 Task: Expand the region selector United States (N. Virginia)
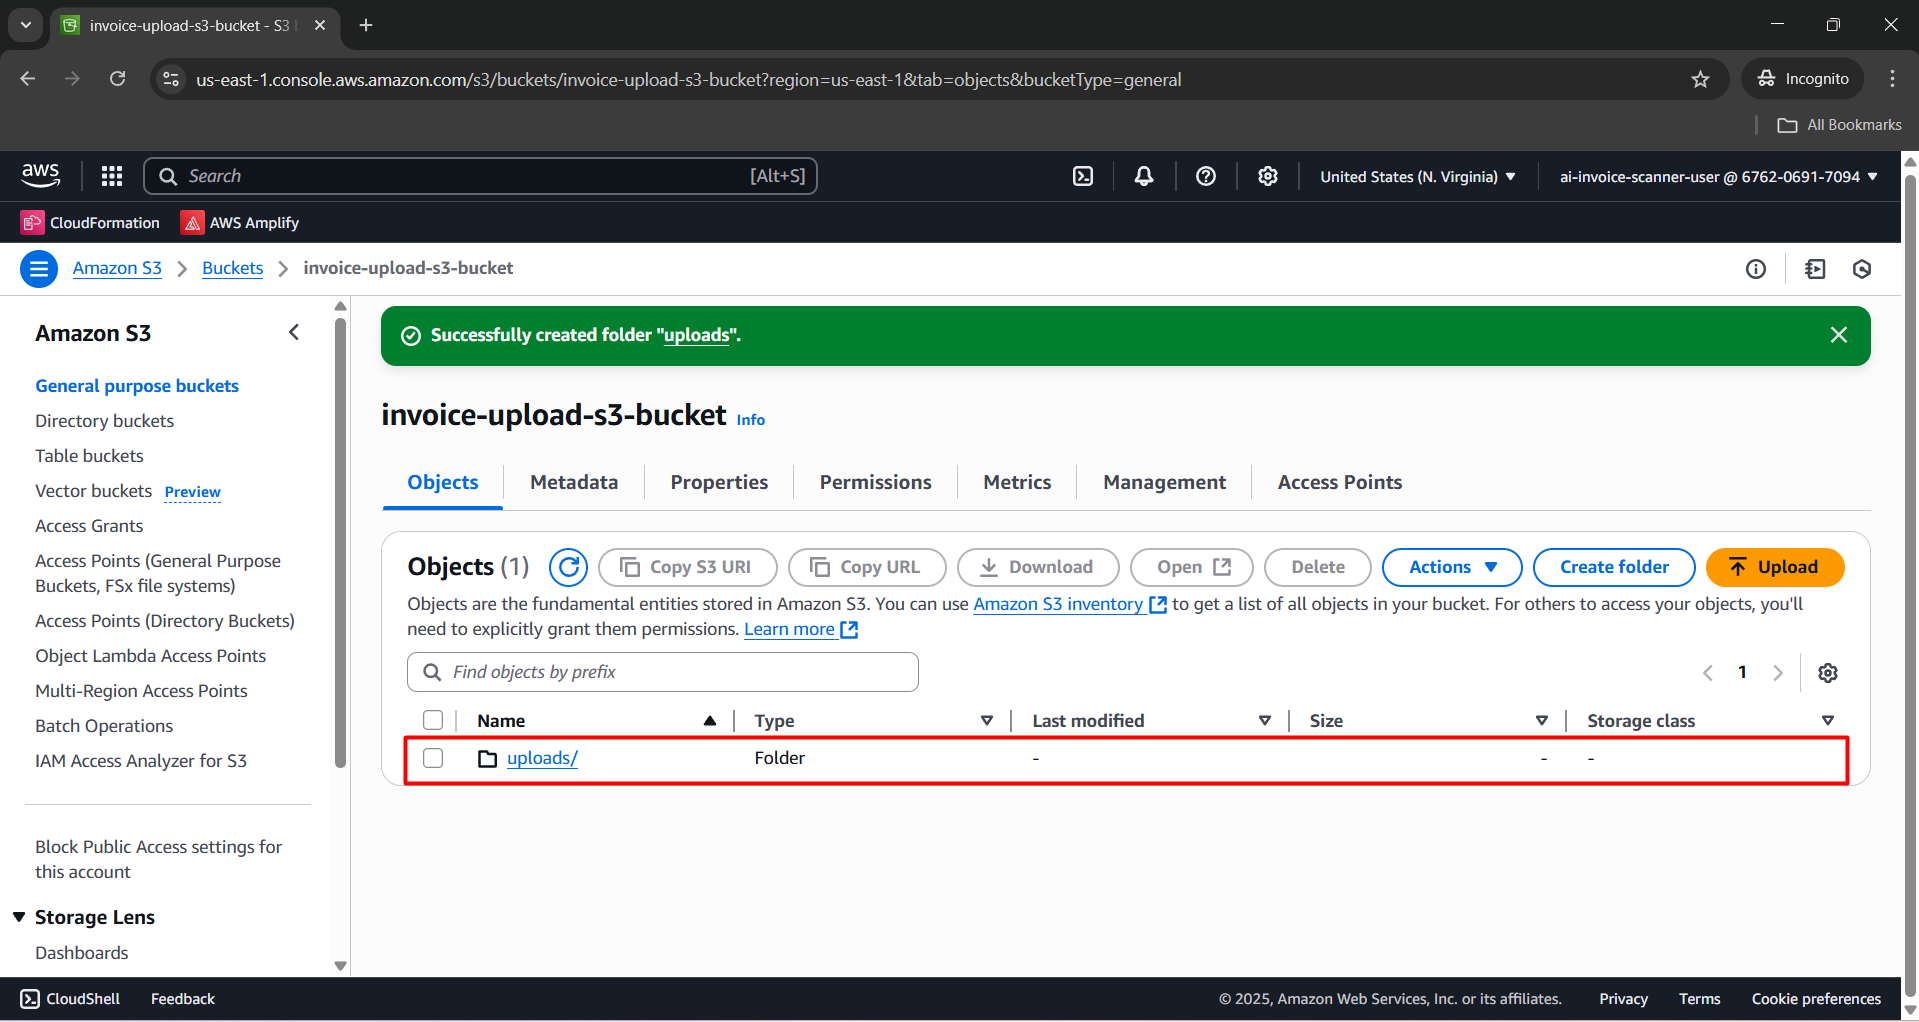(x=1417, y=177)
